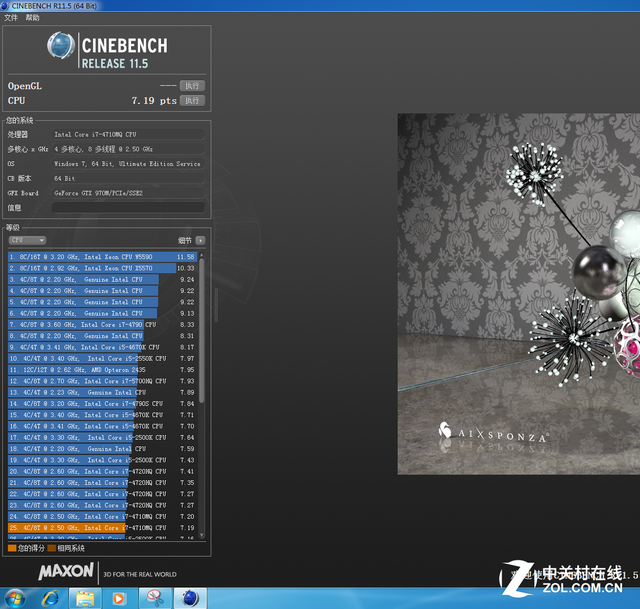
Task: Switch to Cinebench in the taskbar
Action: coord(190,597)
